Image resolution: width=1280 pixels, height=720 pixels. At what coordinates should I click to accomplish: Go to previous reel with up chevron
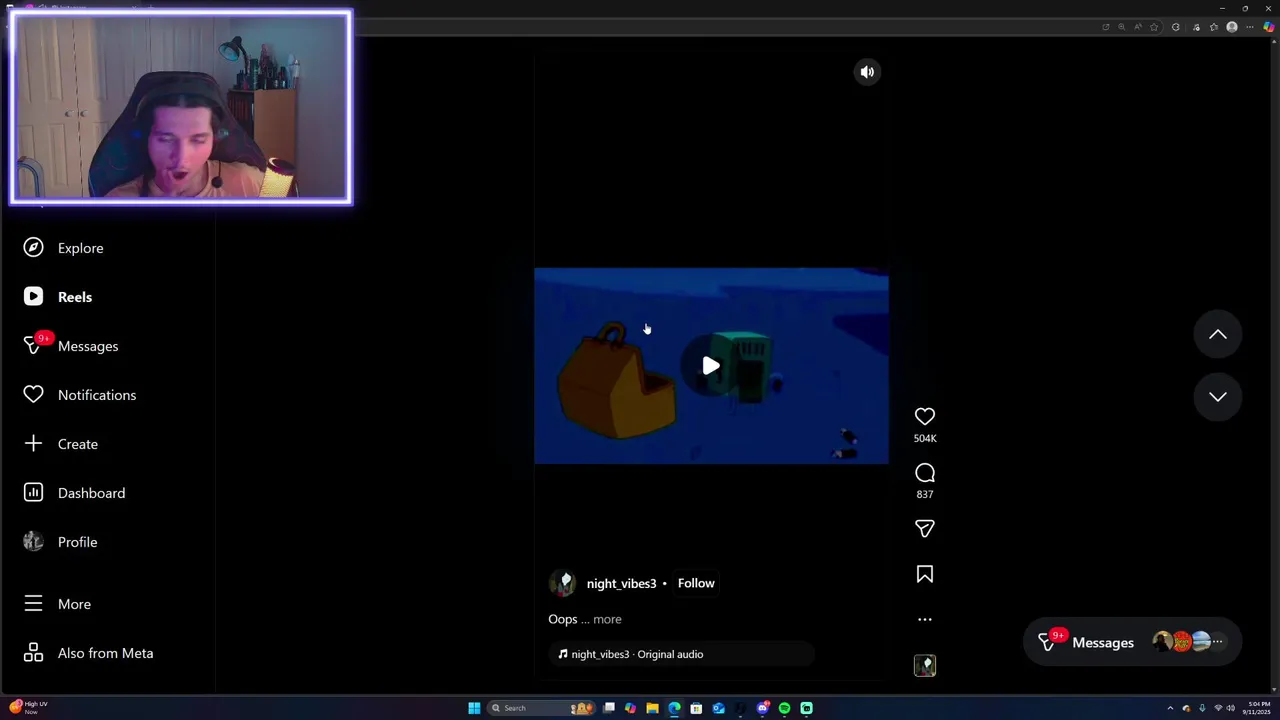click(x=1218, y=335)
